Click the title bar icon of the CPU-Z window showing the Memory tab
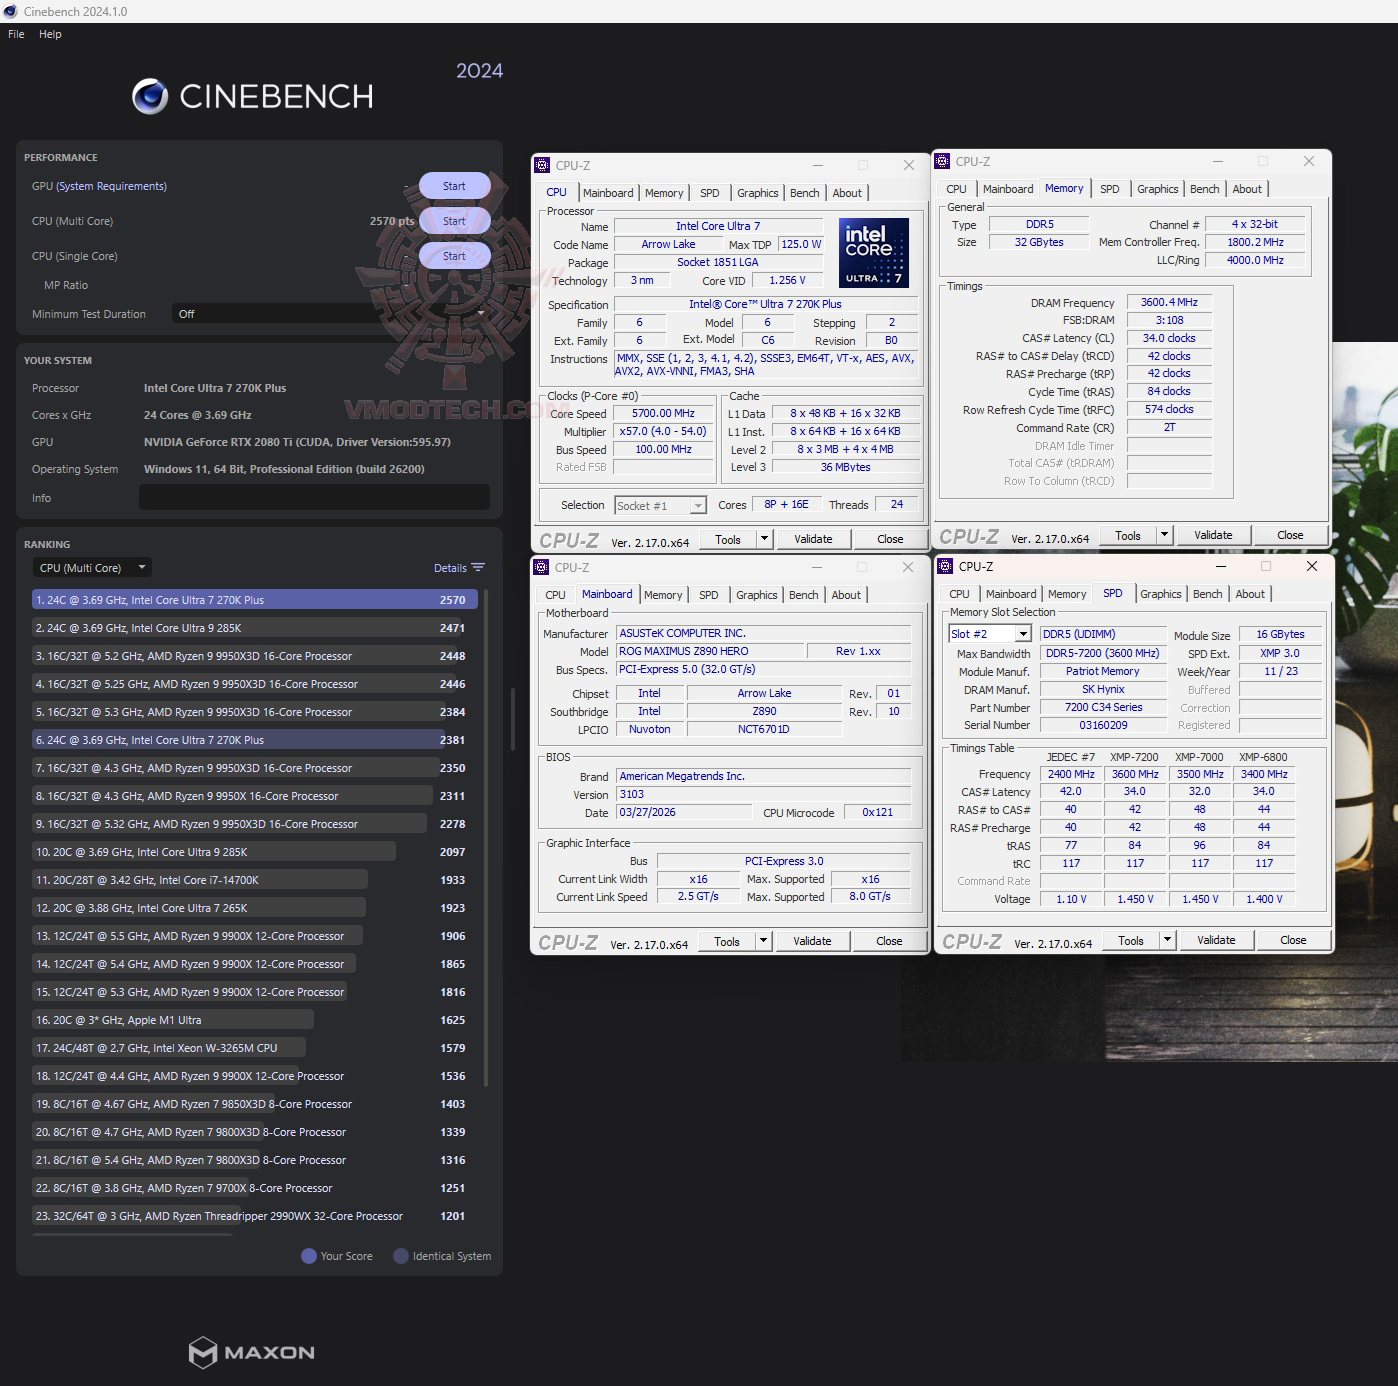 coord(942,162)
